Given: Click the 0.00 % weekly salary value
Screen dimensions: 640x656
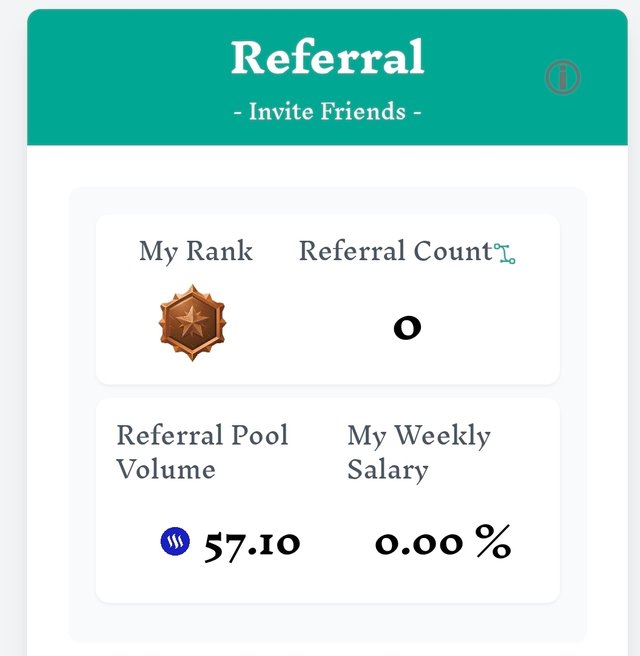Looking at the screenshot, I should [x=443, y=542].
